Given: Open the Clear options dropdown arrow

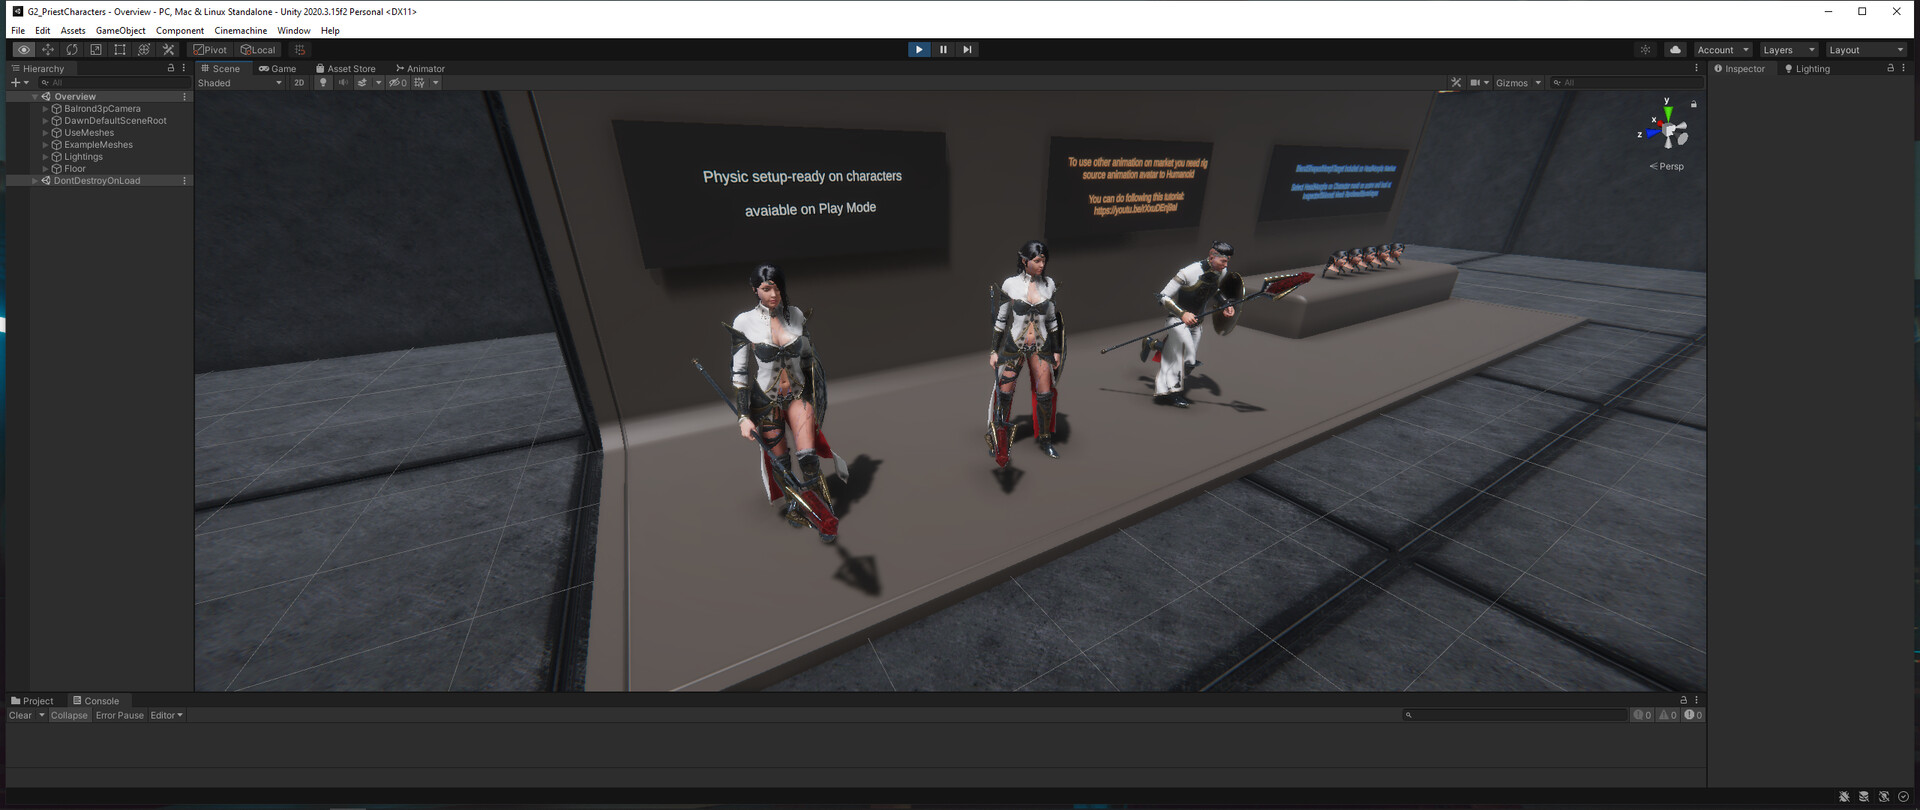Looking at the screenshot, I should (x=41, y=715).
